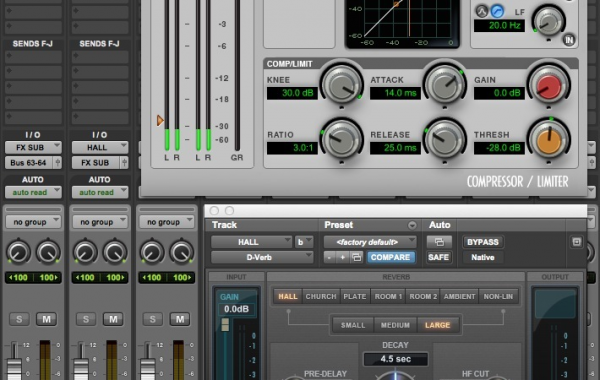Mute the HALL strip with M
This screenshot has height=380, width=600.
(113, 319)
